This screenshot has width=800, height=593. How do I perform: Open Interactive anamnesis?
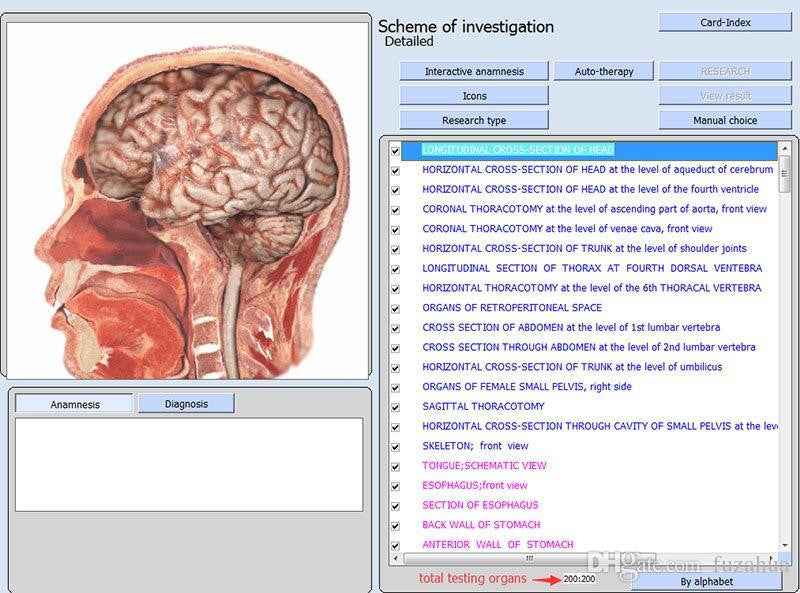tap(474, 71)
